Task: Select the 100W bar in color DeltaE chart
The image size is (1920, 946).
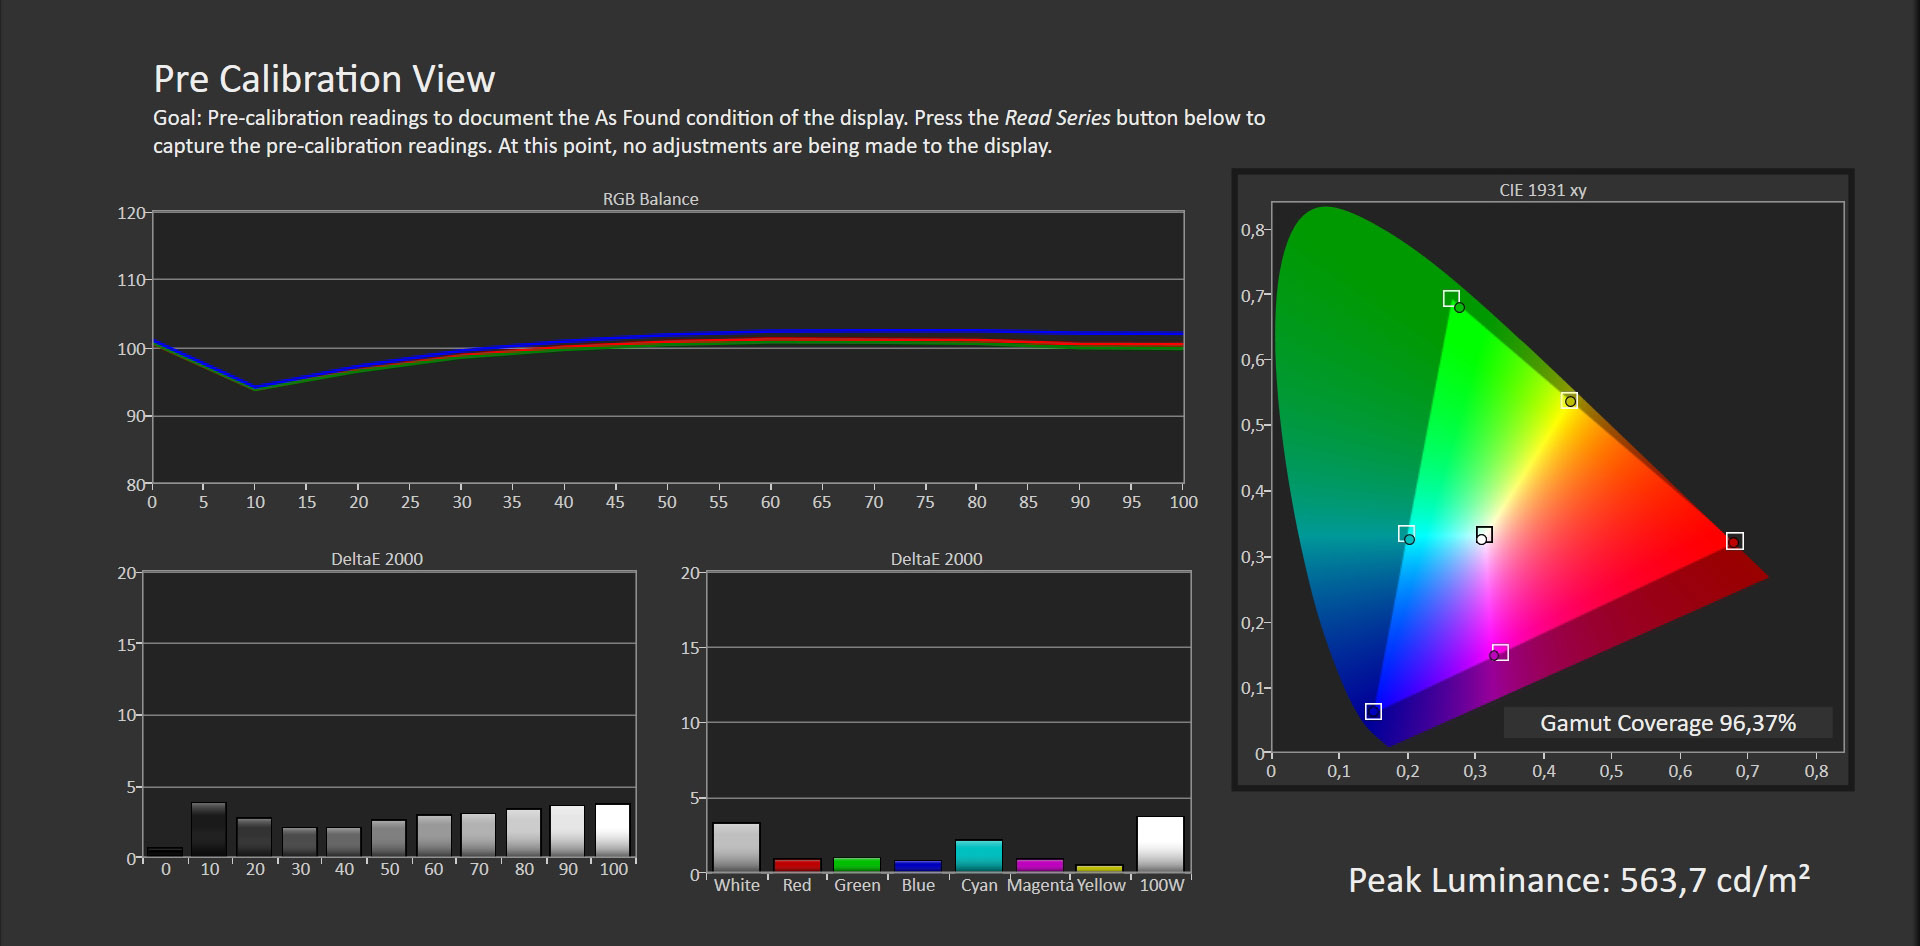Action: pos(1160,844)
